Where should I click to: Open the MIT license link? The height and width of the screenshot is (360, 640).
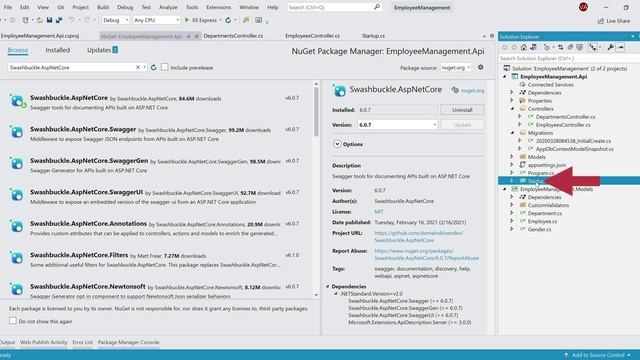click(379, 212)
